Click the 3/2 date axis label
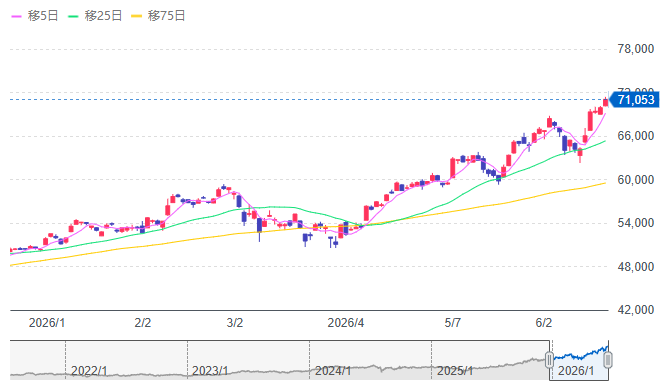The height and width of the screenshot is (383, 660). [x=235, y=323]
